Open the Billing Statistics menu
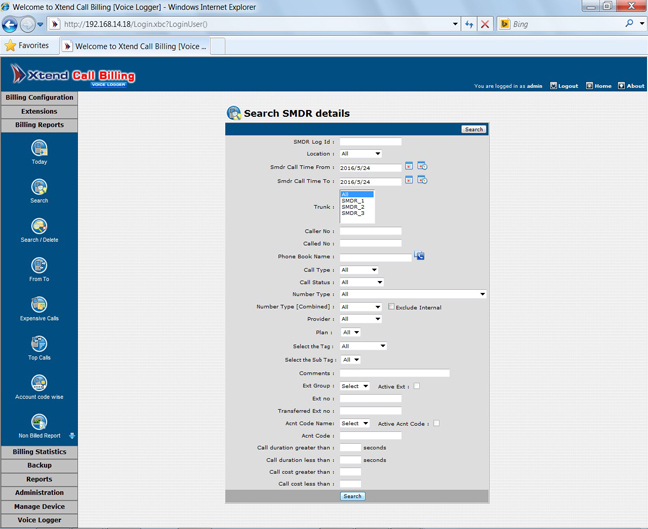Viewport: 648px width, 529px height. (39, 452)
